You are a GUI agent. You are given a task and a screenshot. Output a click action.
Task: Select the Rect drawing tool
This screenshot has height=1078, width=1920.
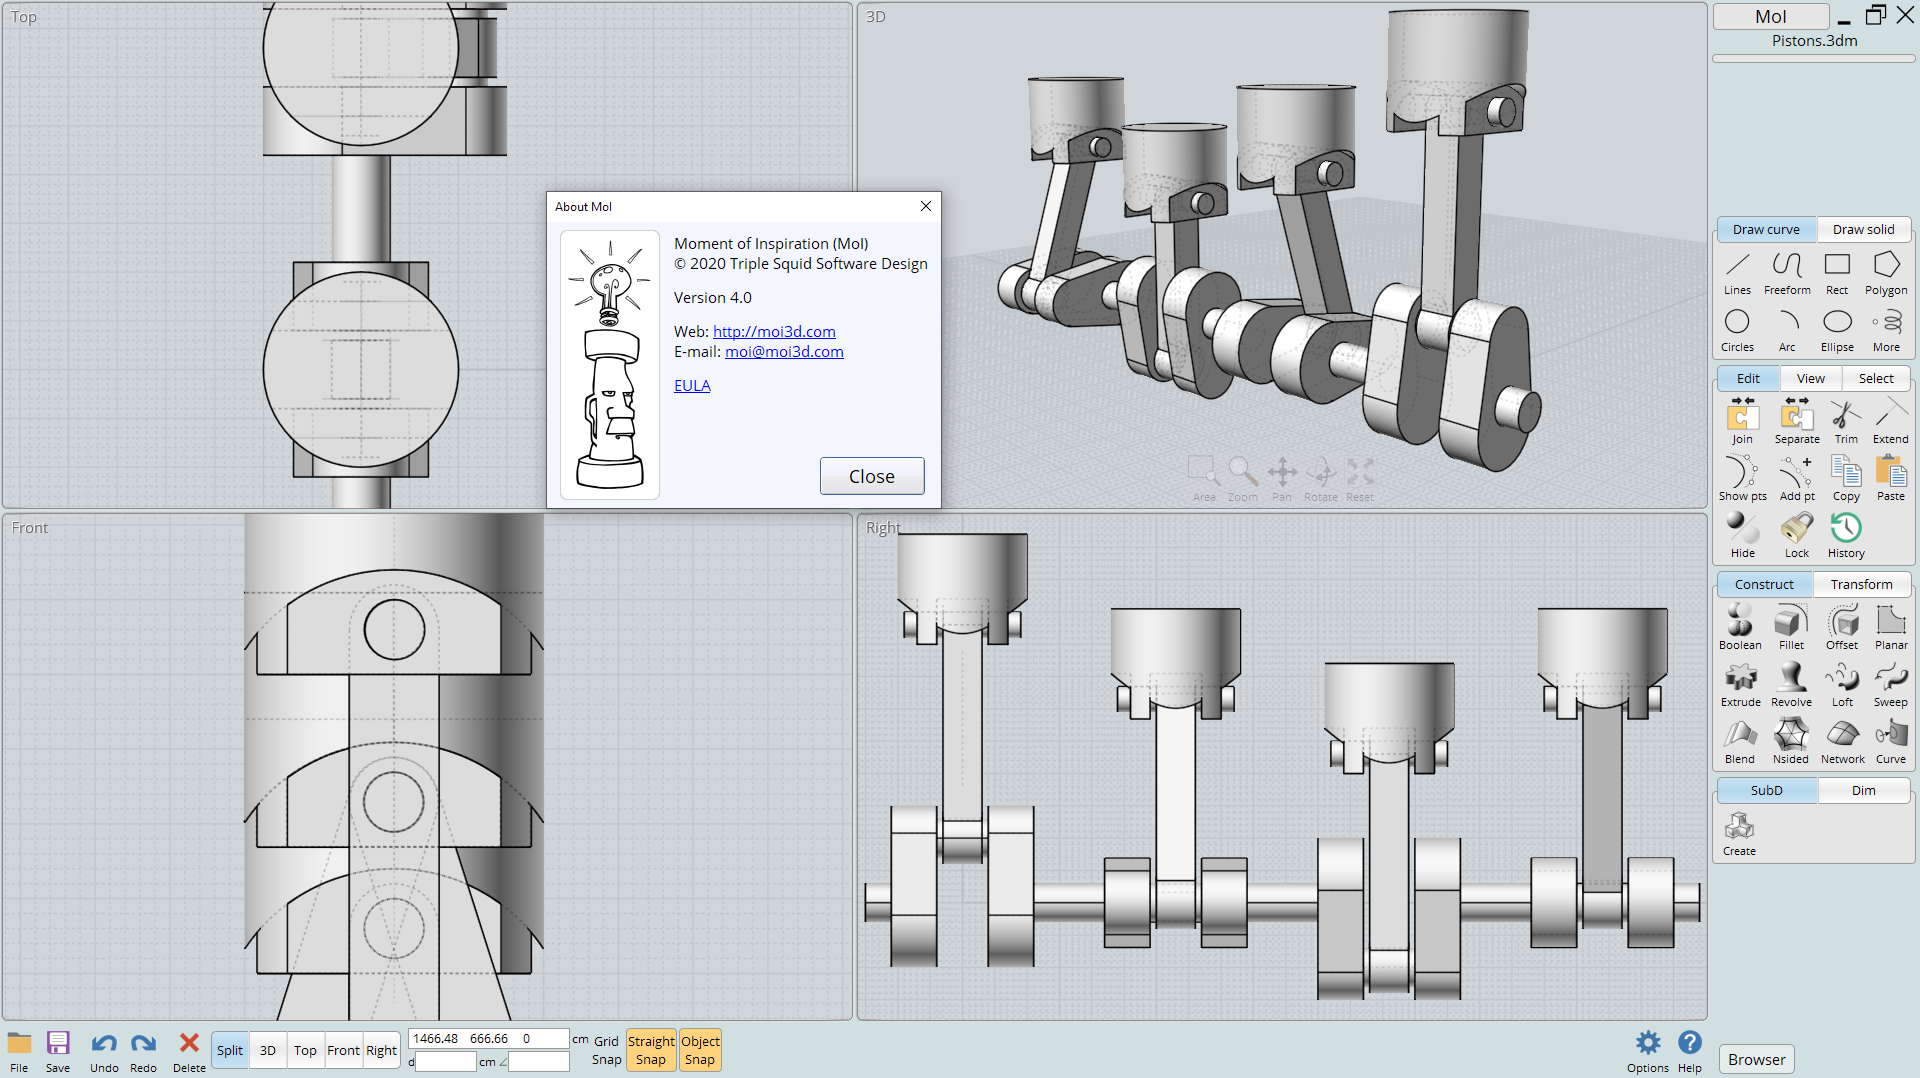(1837, 273)
